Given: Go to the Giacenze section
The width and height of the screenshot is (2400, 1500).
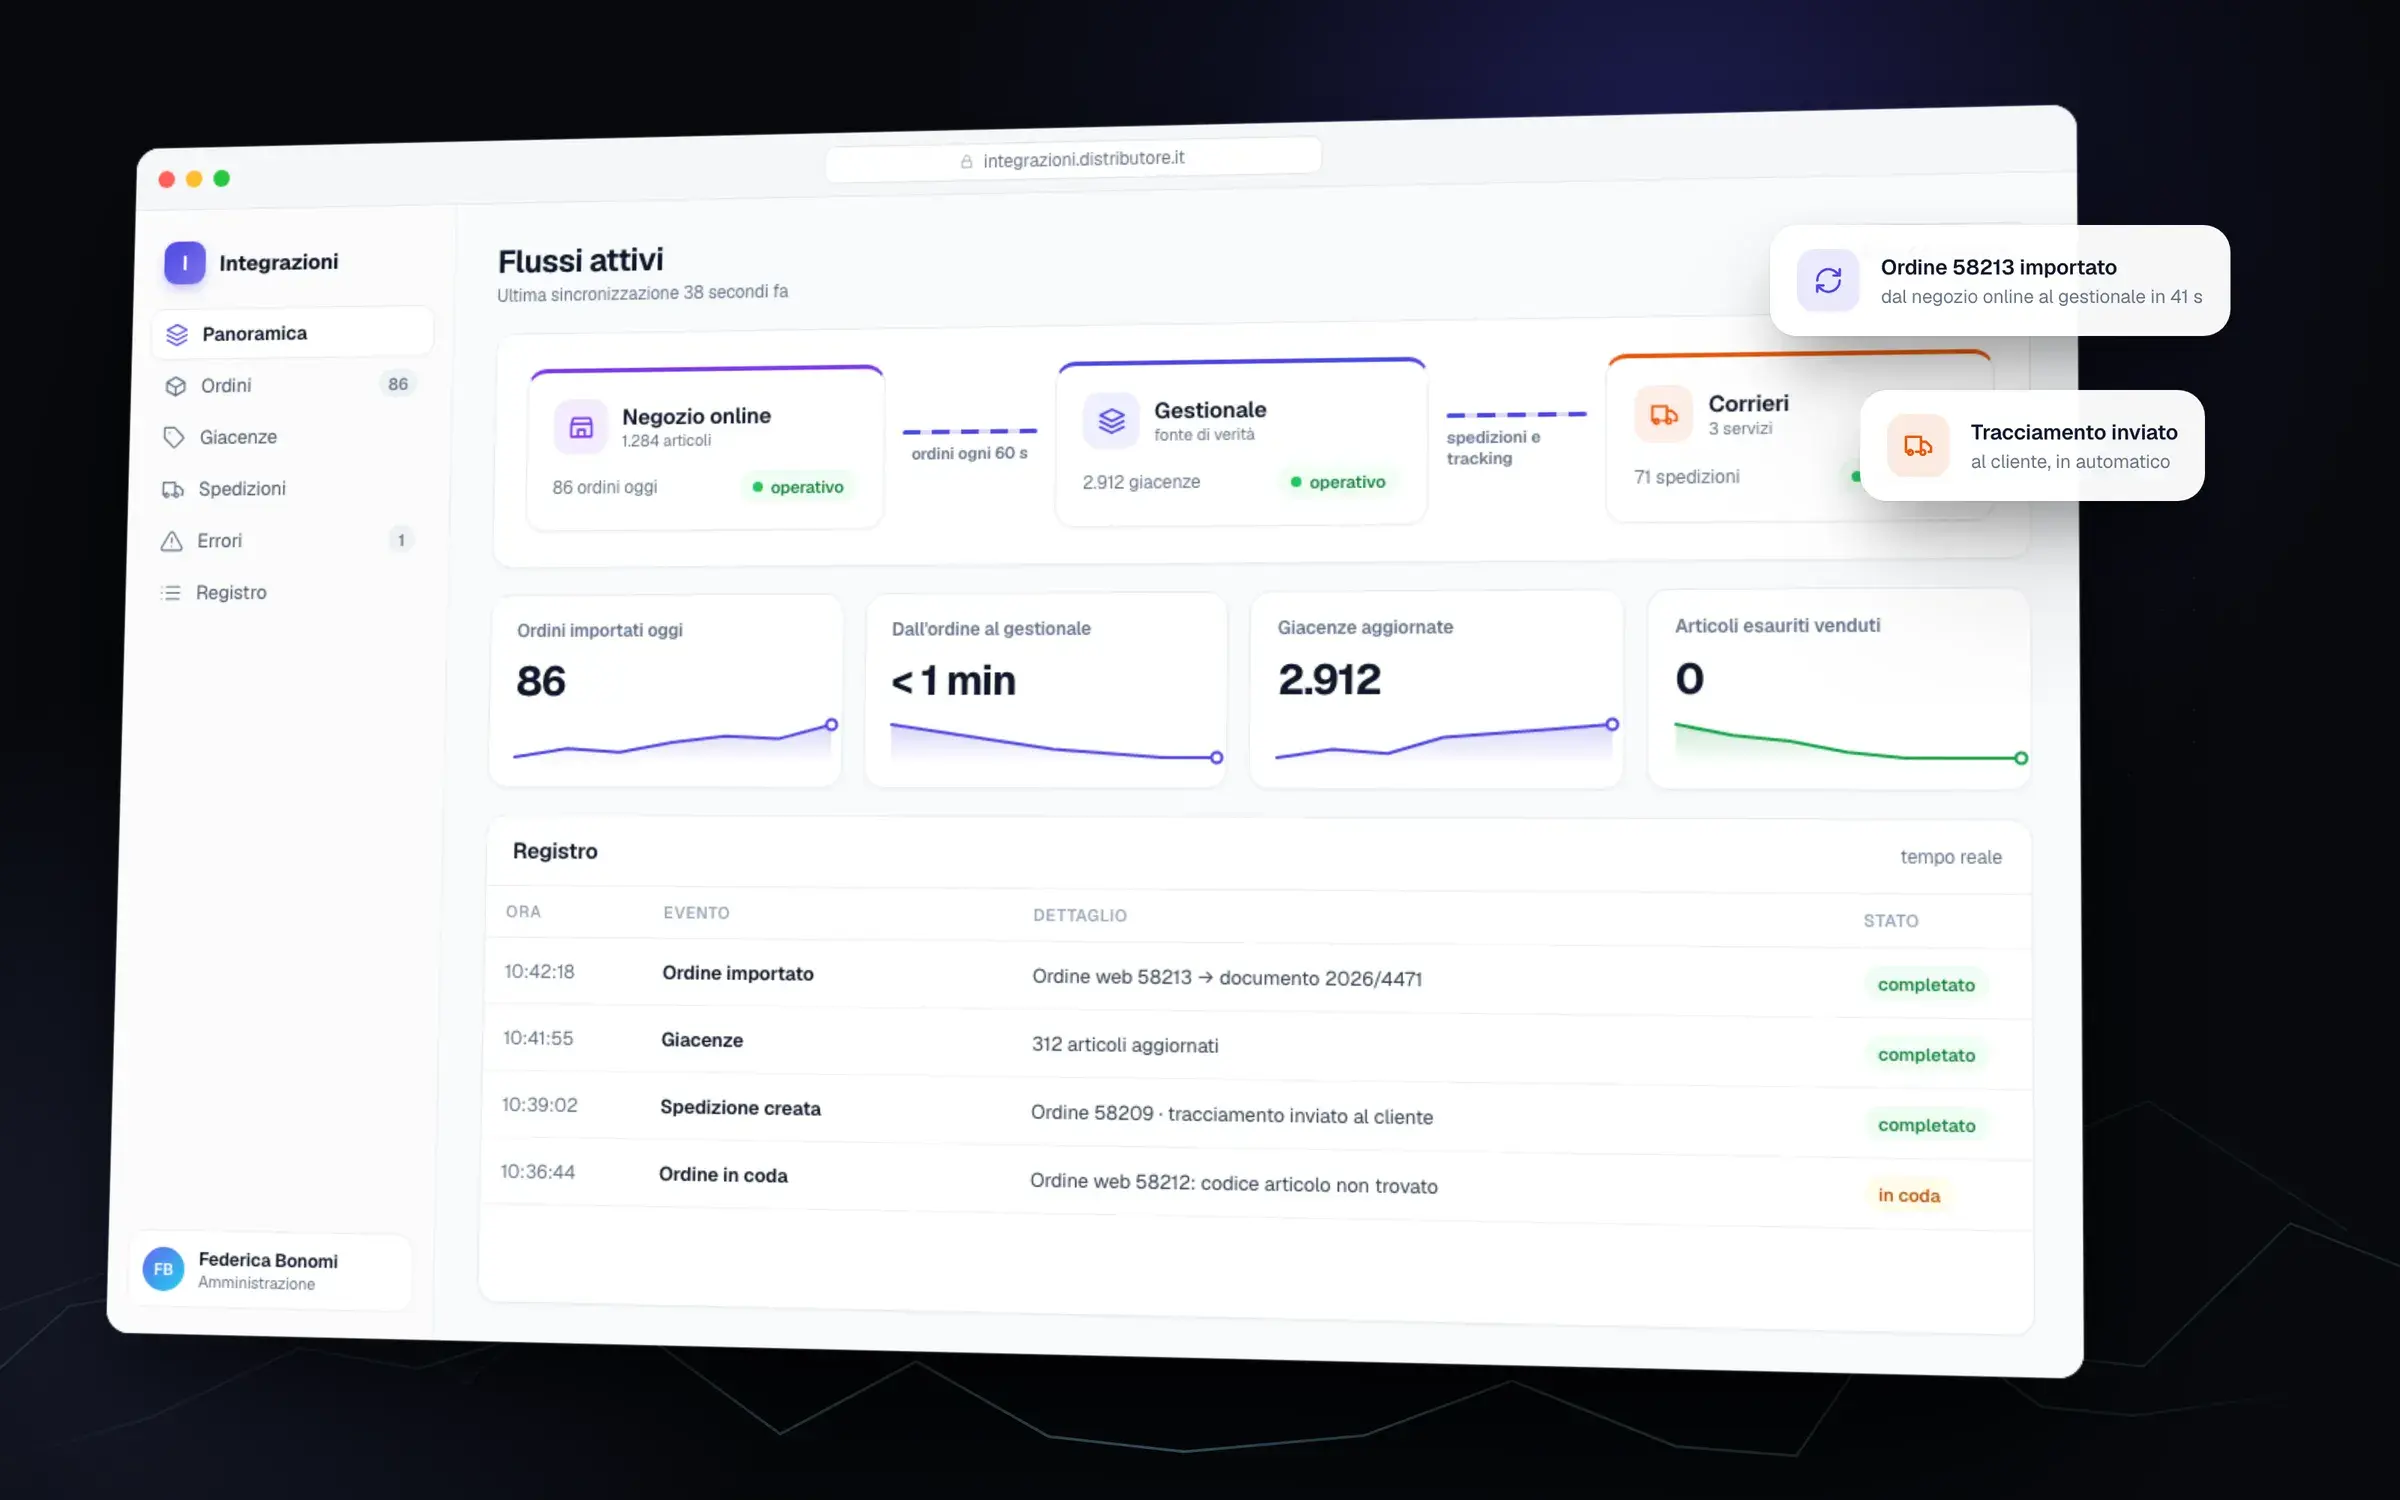Looking at the screenshot, I should point(289,437).
